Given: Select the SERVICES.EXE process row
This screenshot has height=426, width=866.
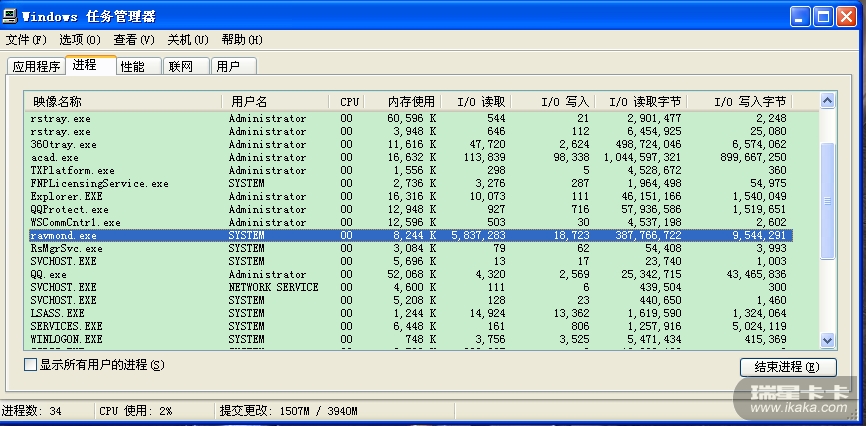Looking at the screenshot, I should tap(409, 327).
